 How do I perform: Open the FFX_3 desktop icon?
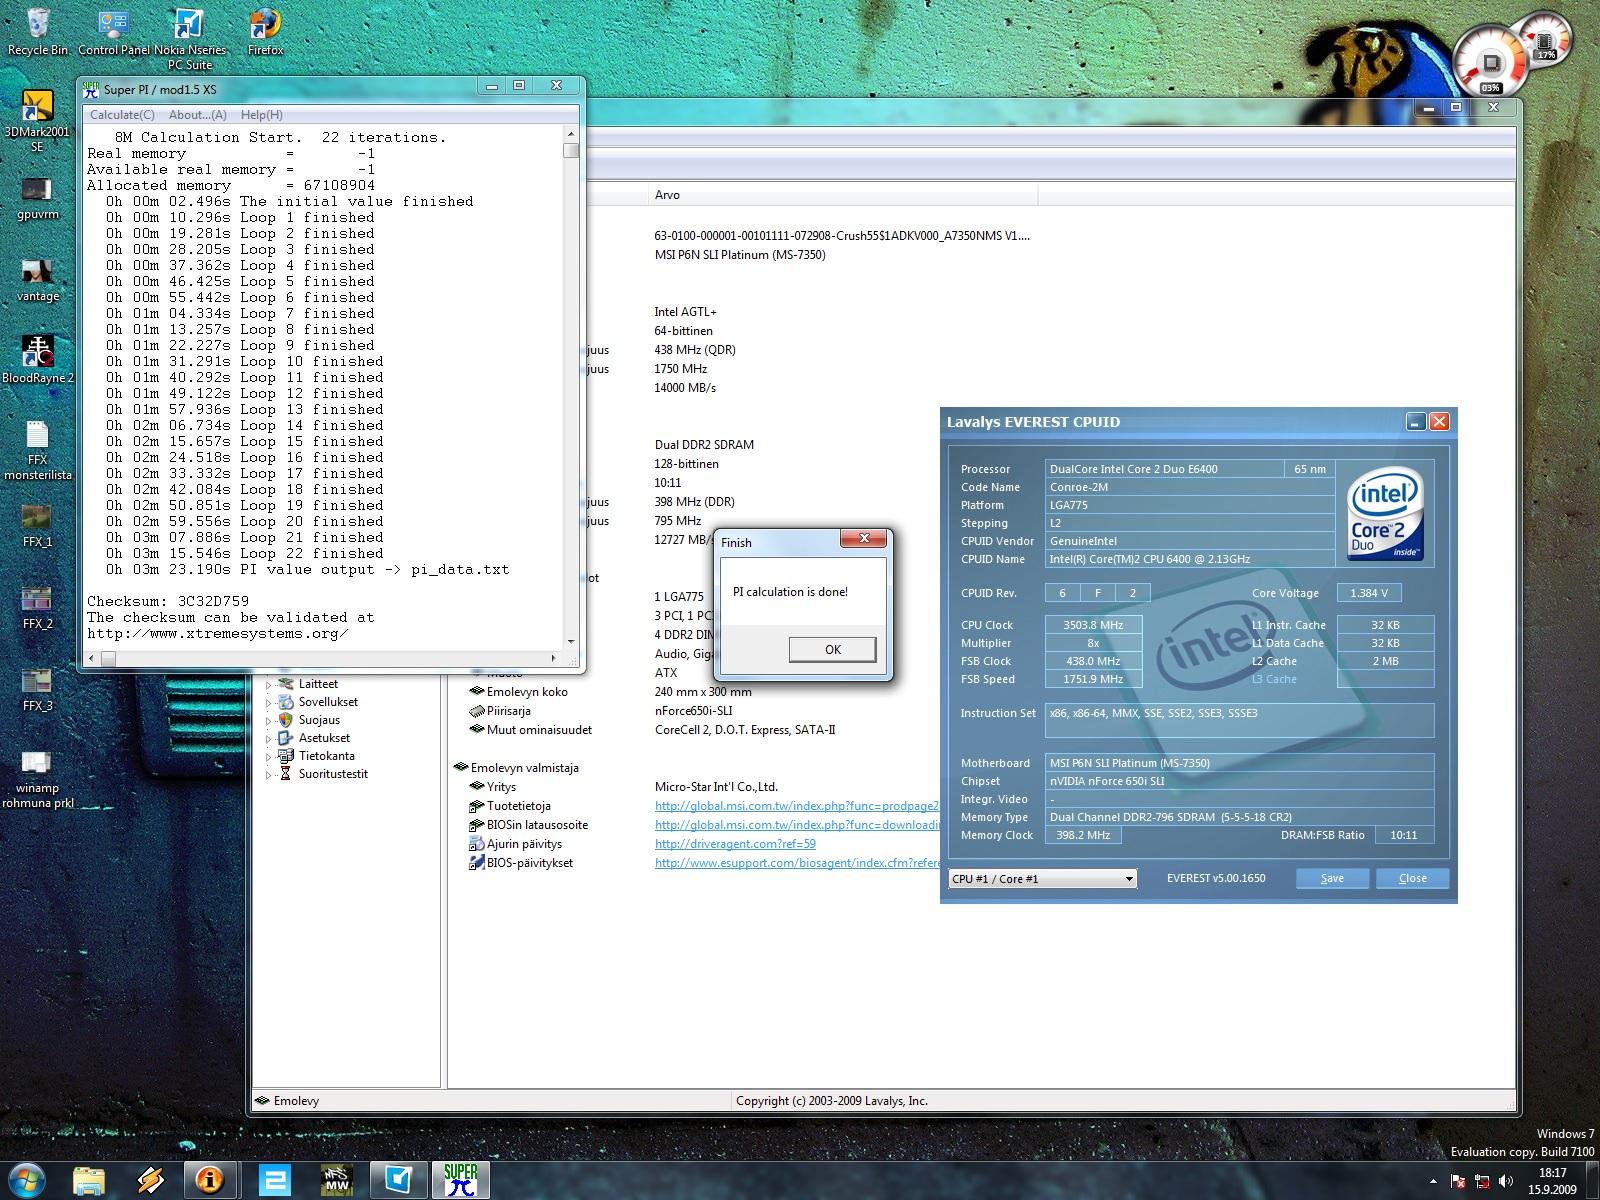[37, 690]
